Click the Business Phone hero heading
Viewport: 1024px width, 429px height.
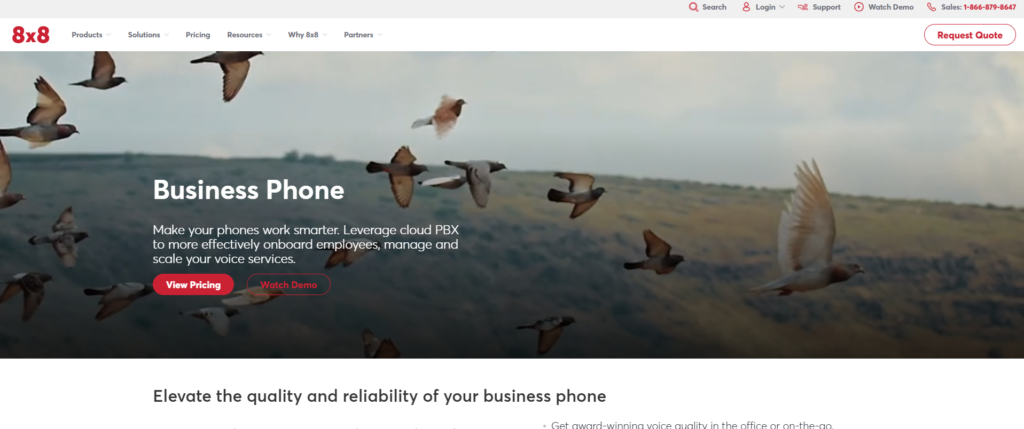pos(248,190)
